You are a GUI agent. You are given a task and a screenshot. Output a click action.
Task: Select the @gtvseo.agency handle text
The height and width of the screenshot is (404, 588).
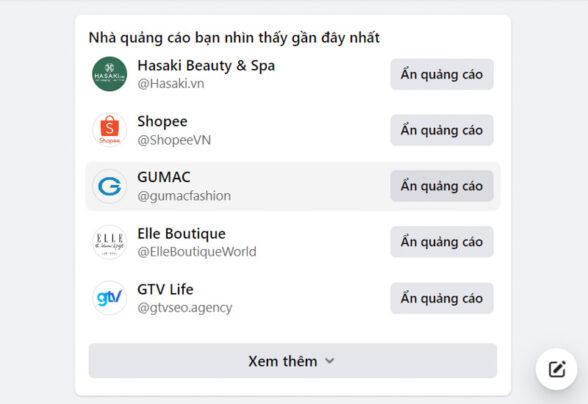click(x=185, y=308)
